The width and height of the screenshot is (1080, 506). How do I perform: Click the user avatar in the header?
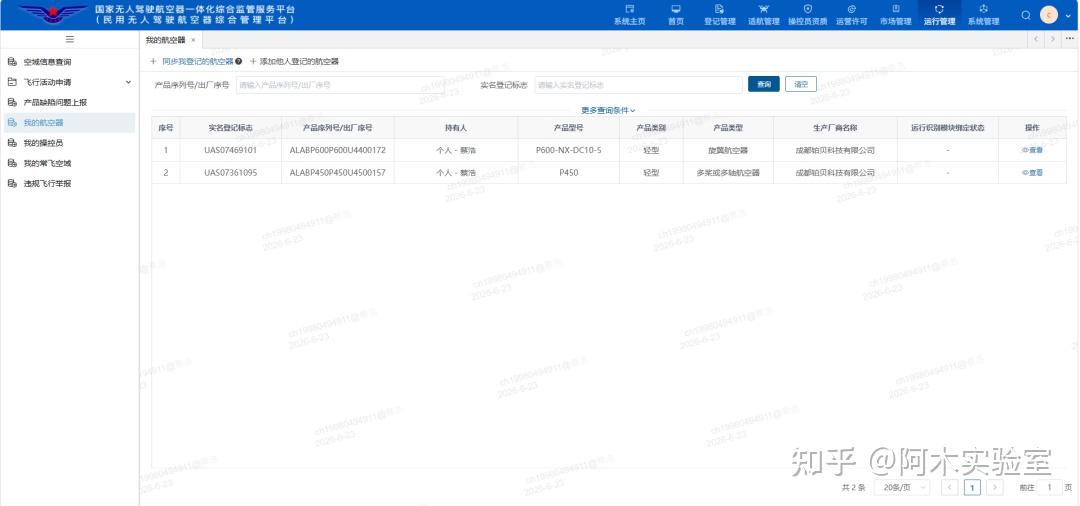tap(1048, 15)
